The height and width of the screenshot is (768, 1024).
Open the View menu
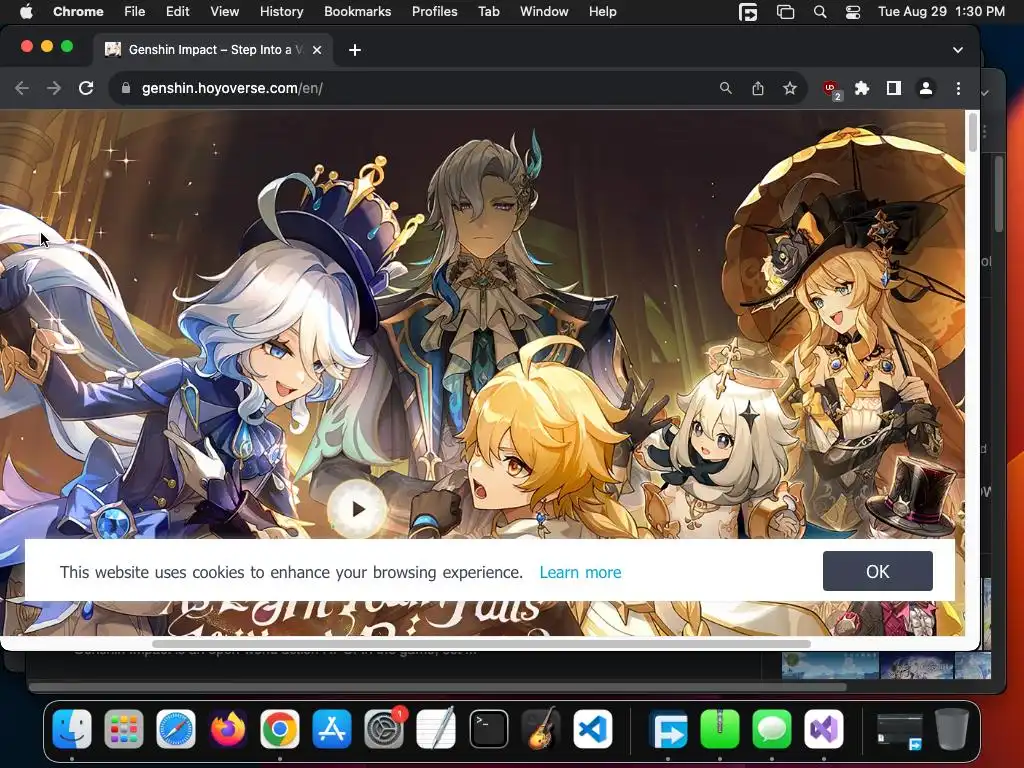[x=225, y=12]
